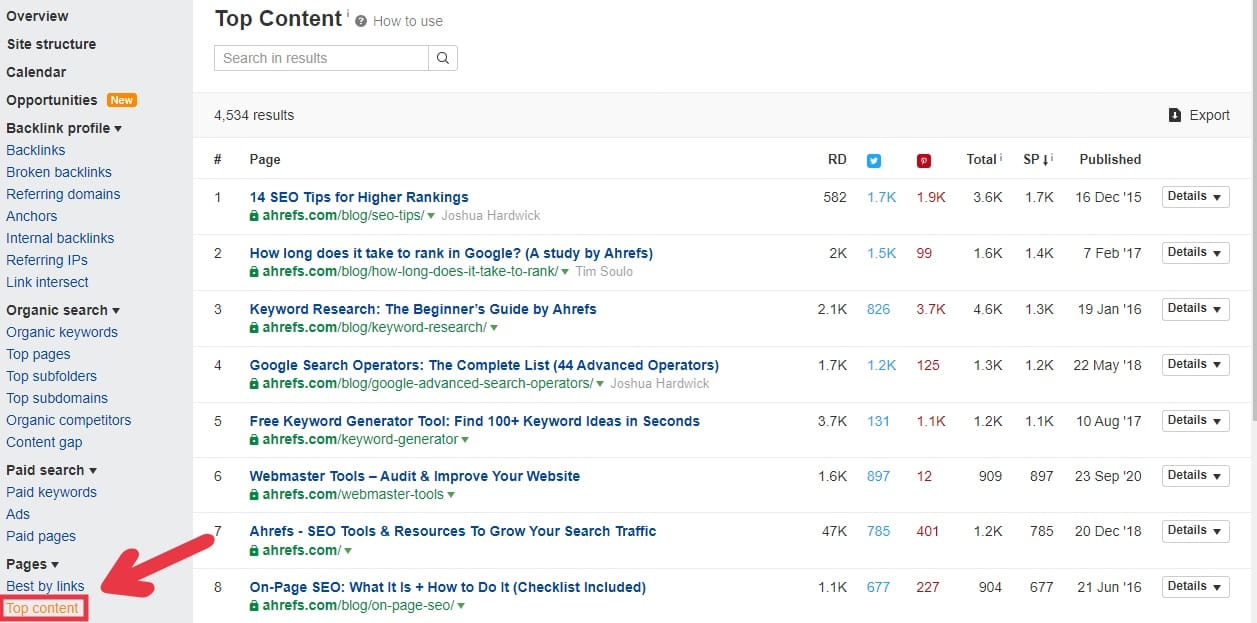Open Calendar in the sidebar
Image resolution: width=1257 pixels, height=623 pixels.
coord(36,72)
